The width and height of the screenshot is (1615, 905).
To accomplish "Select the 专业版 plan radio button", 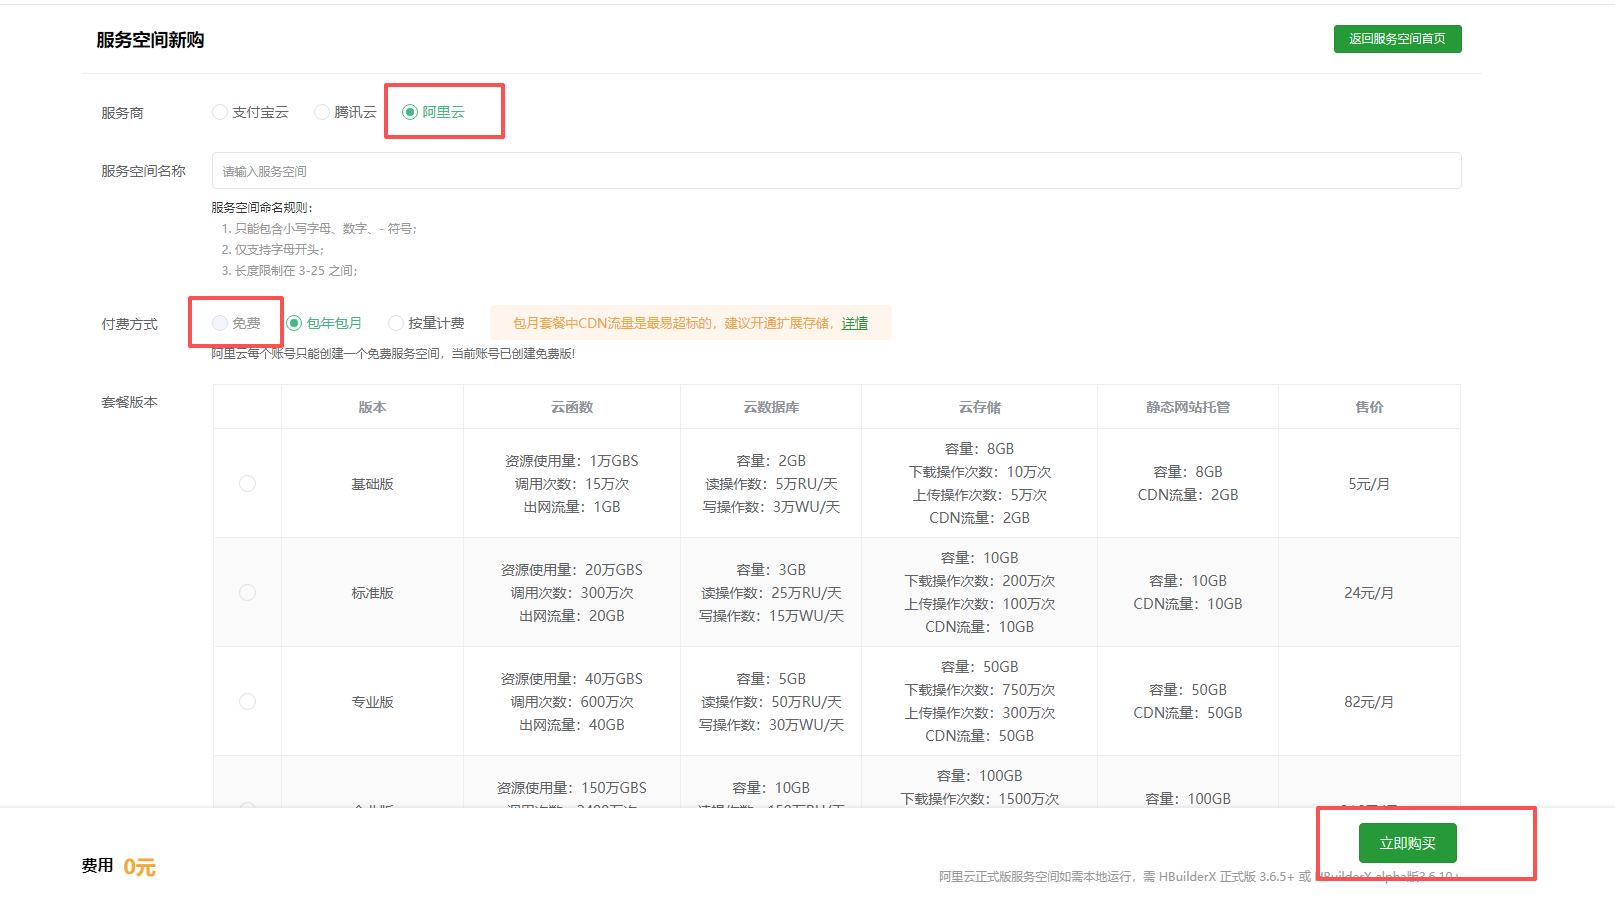I will (x=247, y=702).
